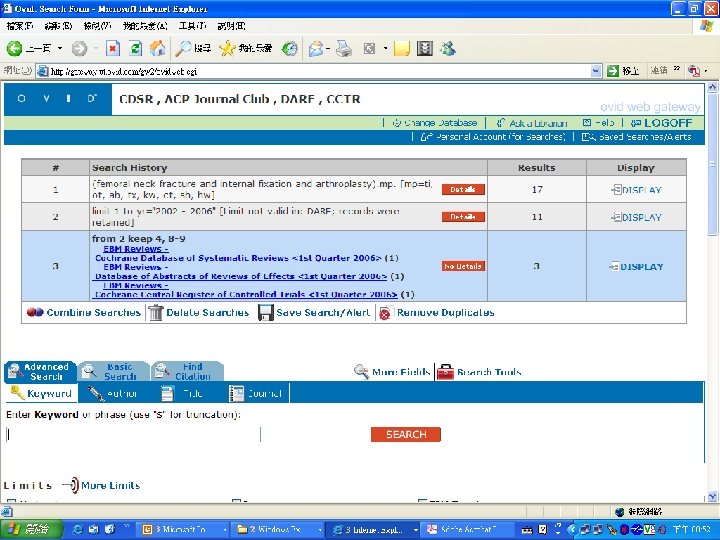Open the Edit menu

(58, 26)
